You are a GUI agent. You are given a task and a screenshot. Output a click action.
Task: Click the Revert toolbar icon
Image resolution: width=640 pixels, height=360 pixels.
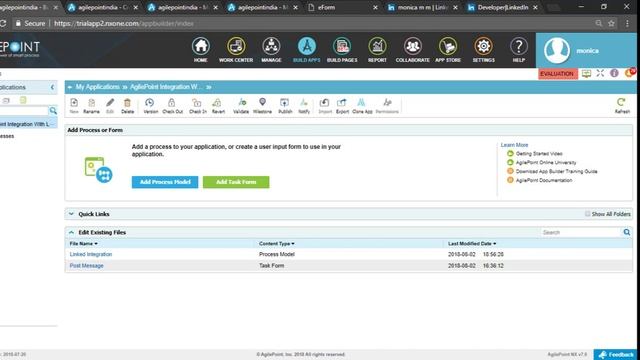[218, 103]
